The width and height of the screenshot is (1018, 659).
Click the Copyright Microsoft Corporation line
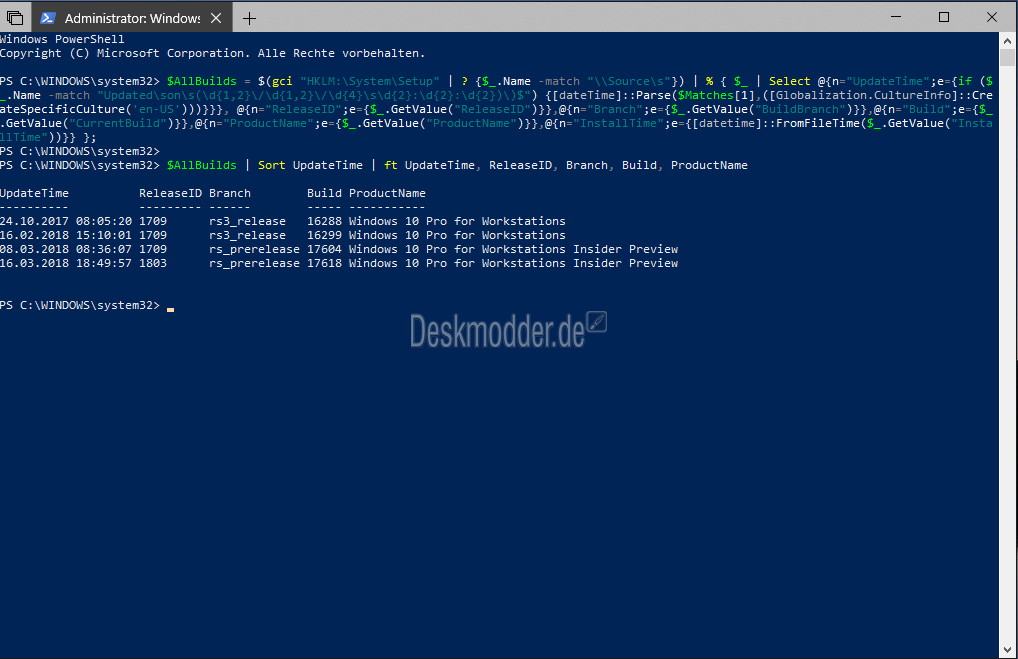212,53
